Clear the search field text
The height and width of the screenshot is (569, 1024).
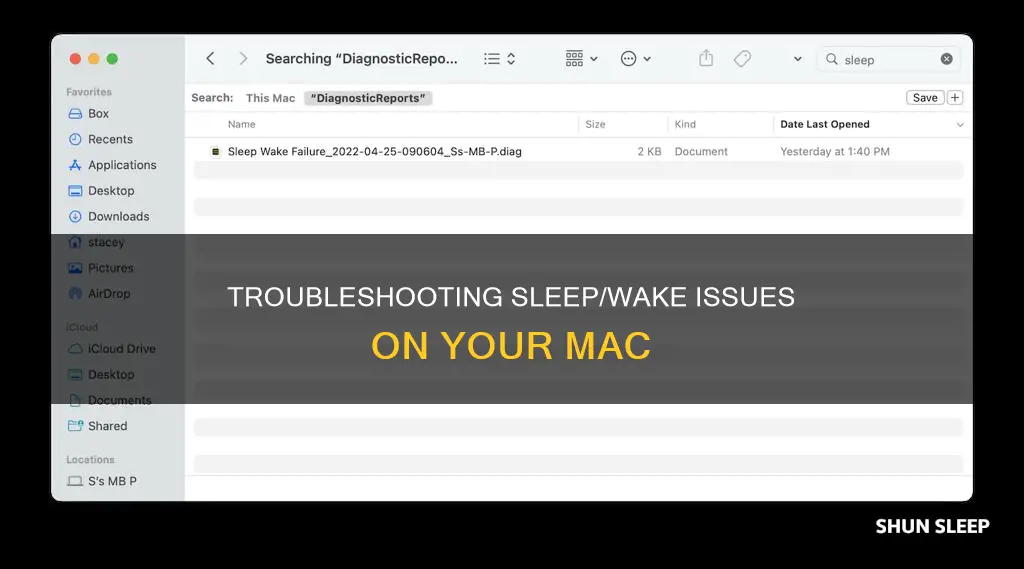946,59
